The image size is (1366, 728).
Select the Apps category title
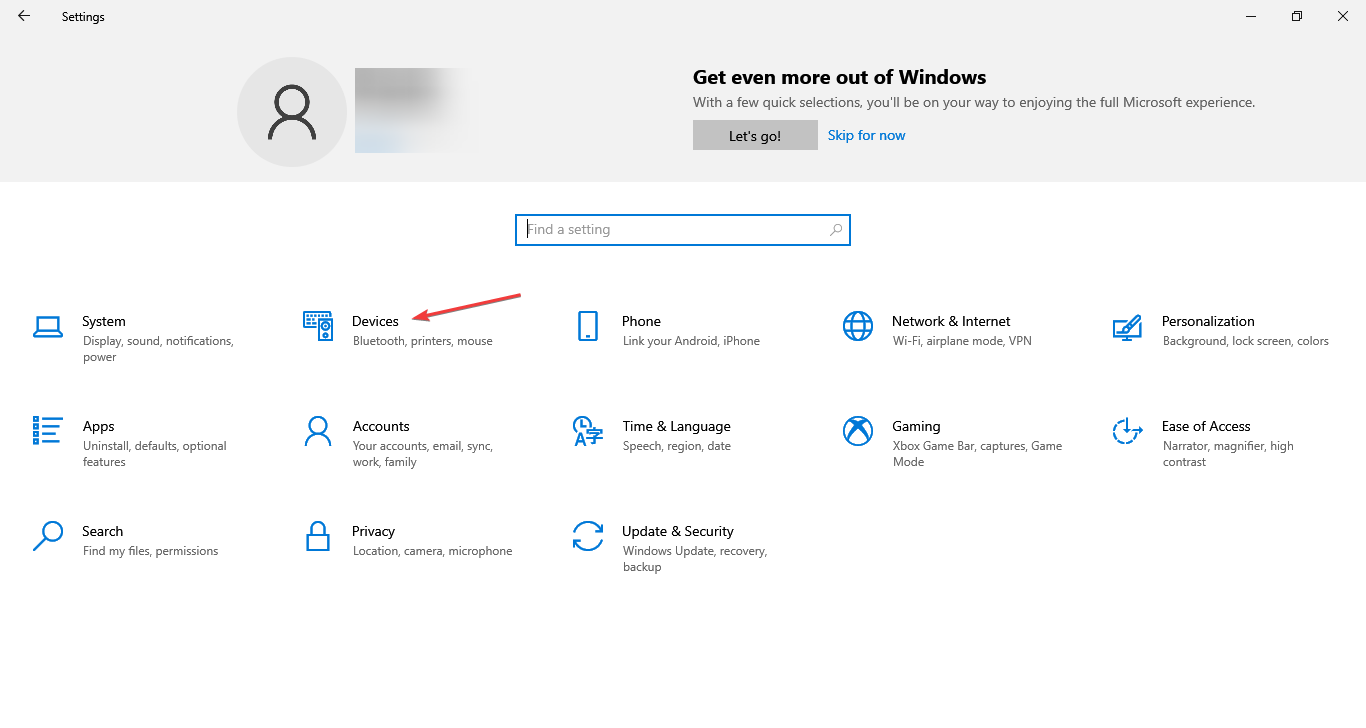click(99, 426)
